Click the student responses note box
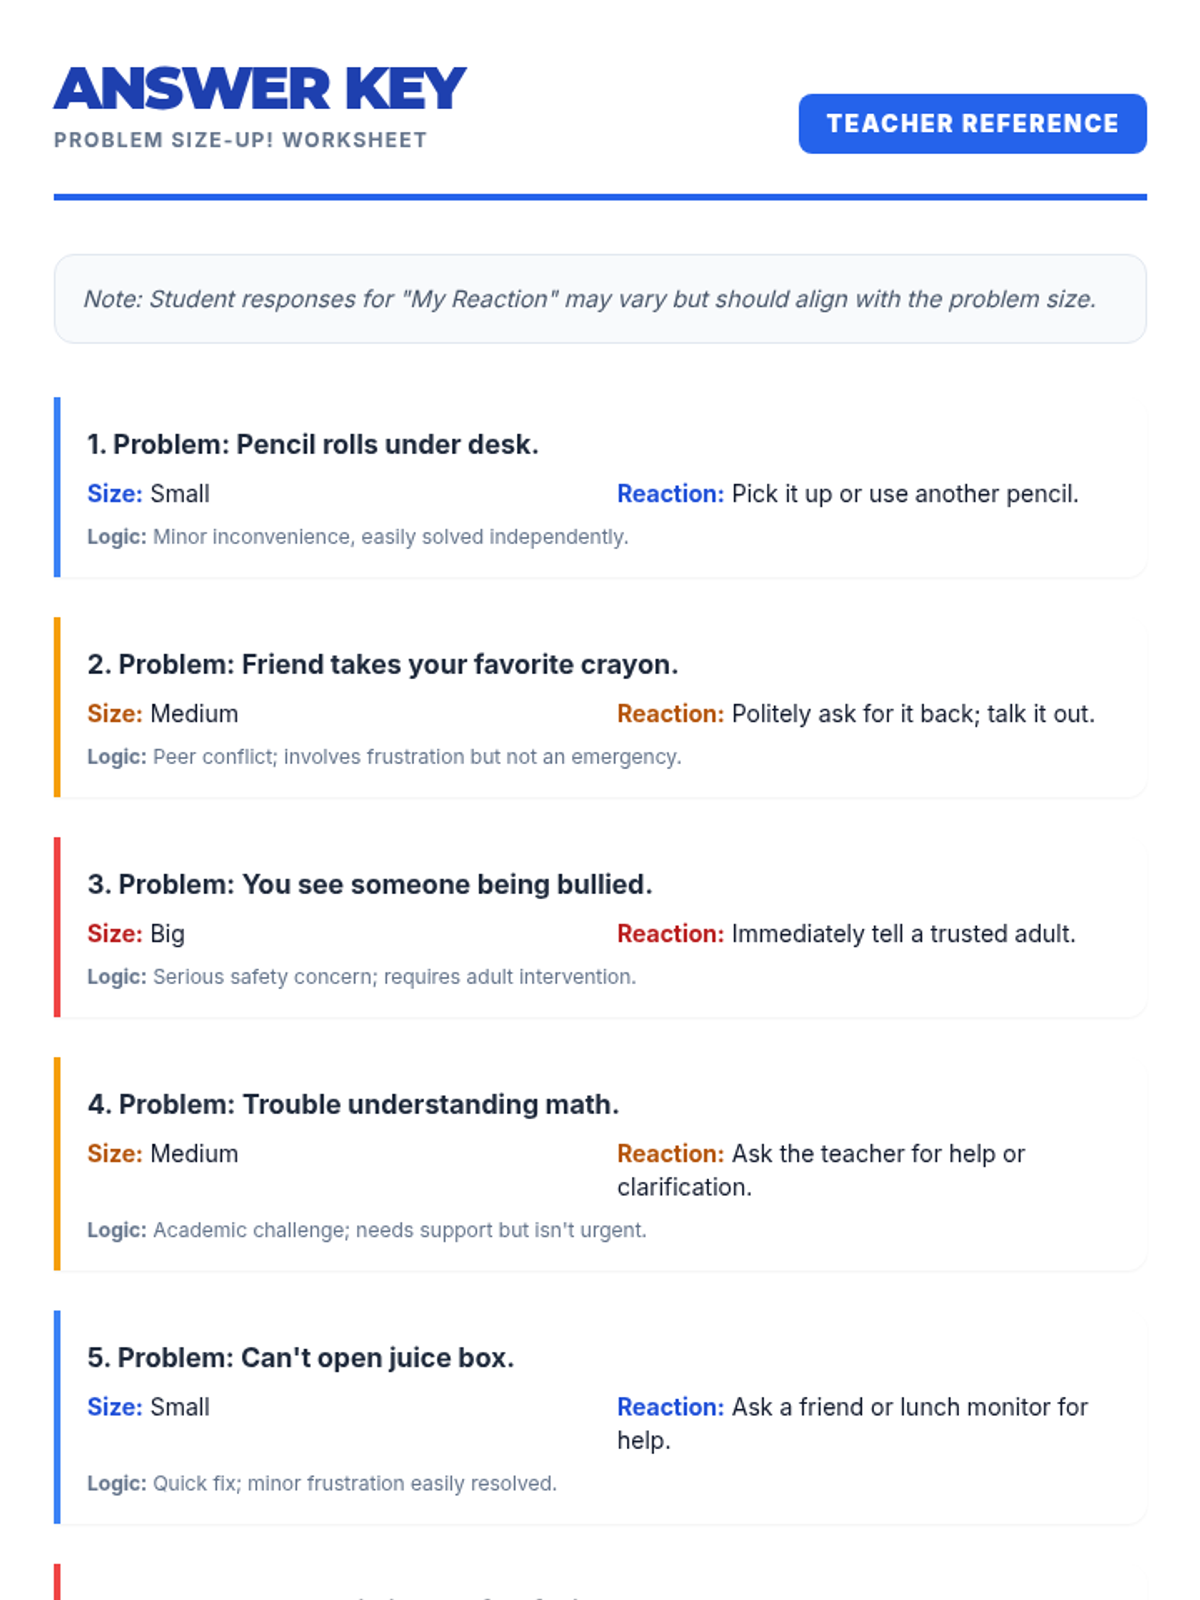 click(x=599, y=299)
